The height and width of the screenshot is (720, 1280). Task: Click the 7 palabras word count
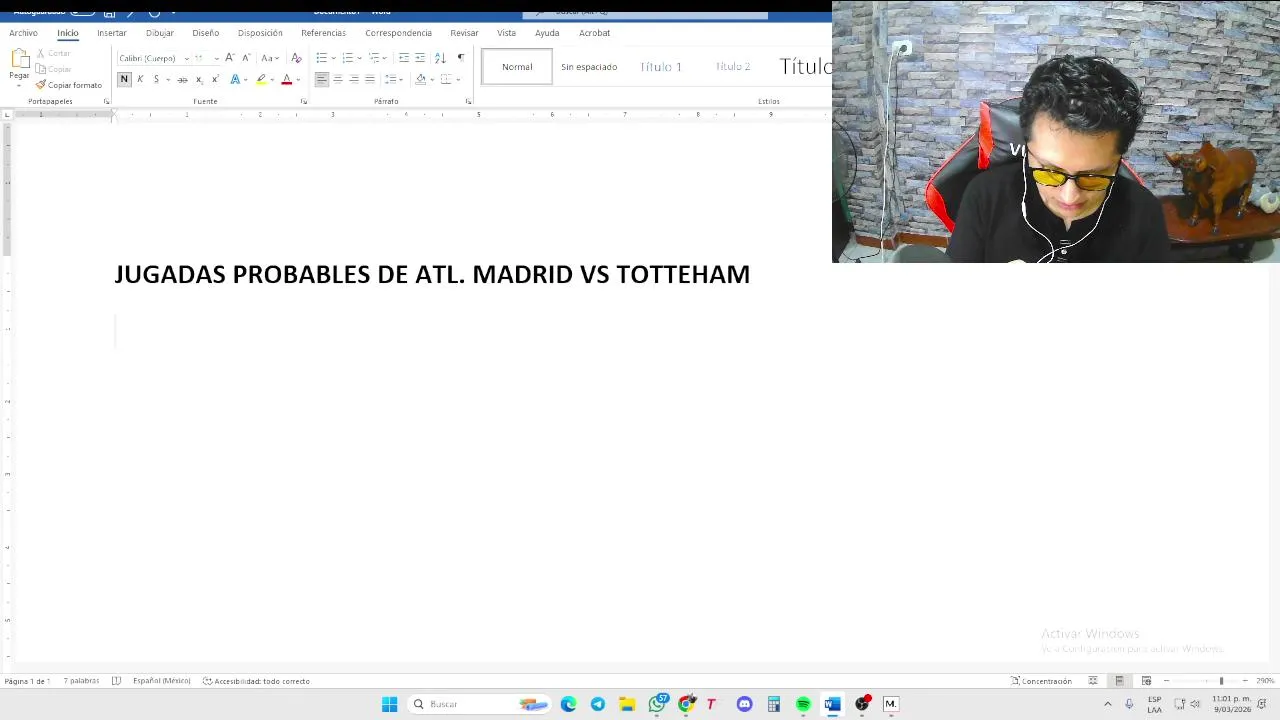pos(81,681)
